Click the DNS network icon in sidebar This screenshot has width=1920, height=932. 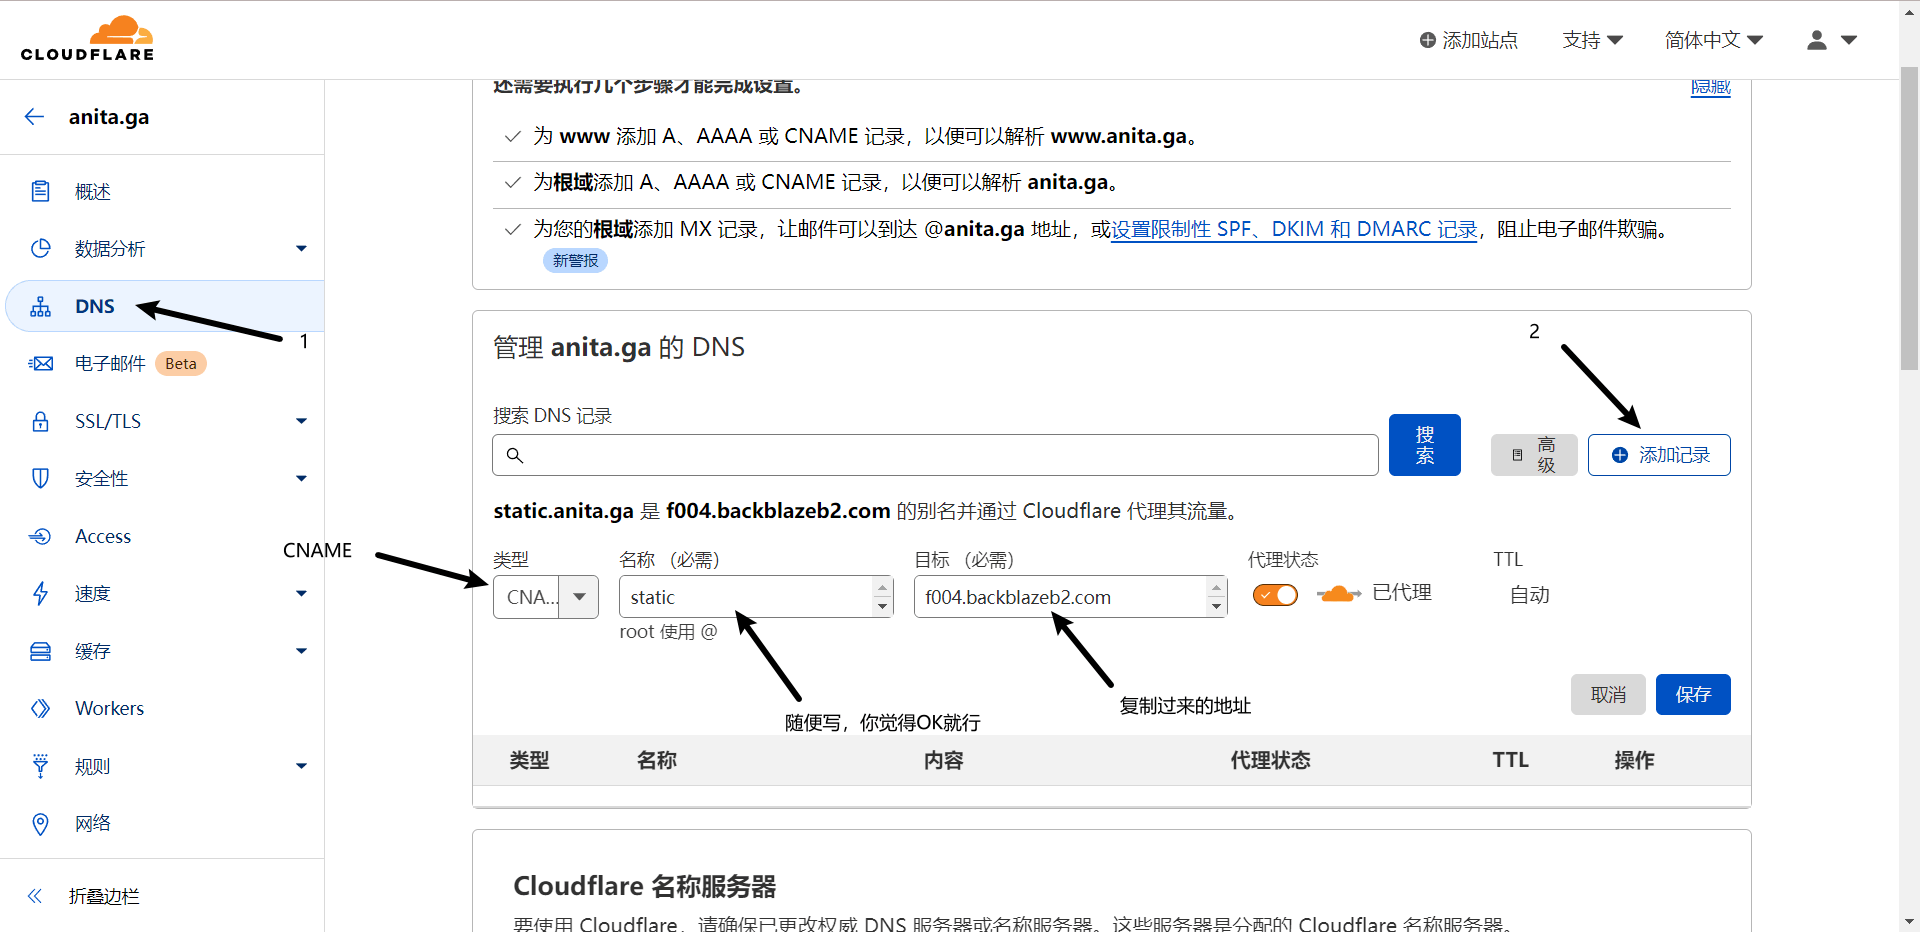click(40, 306)
